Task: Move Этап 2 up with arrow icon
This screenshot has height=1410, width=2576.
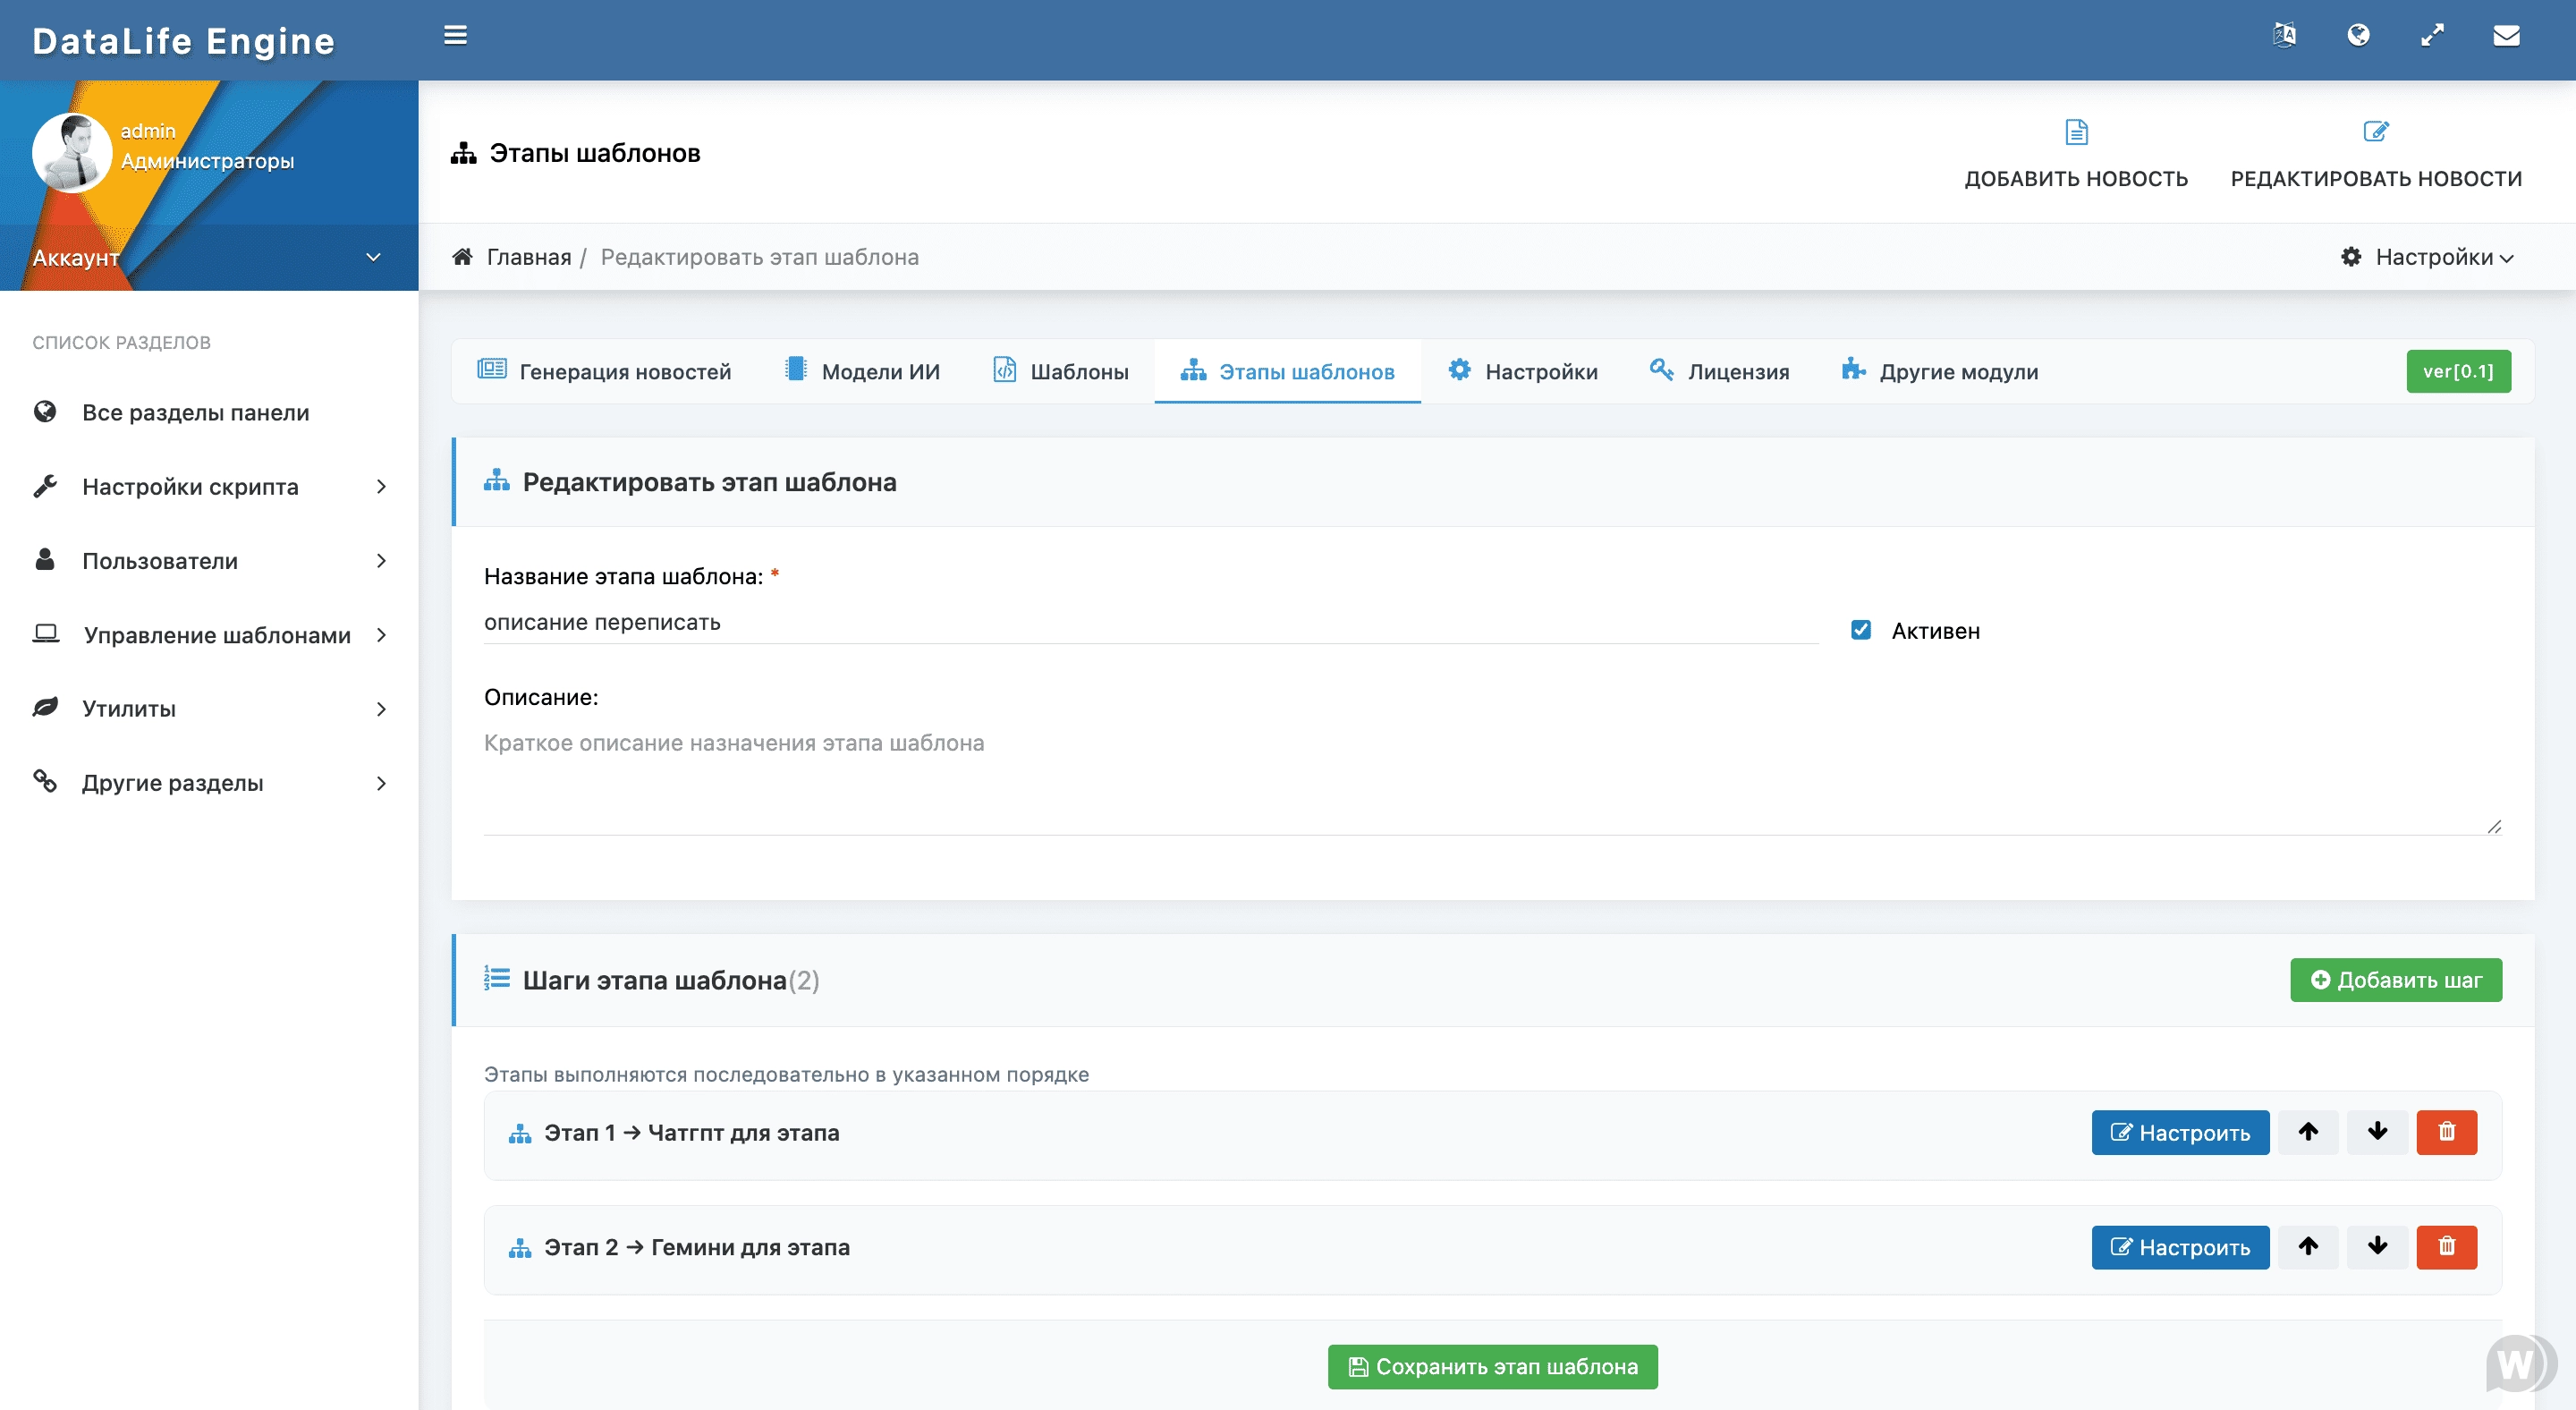Action: (2308, 1246)
